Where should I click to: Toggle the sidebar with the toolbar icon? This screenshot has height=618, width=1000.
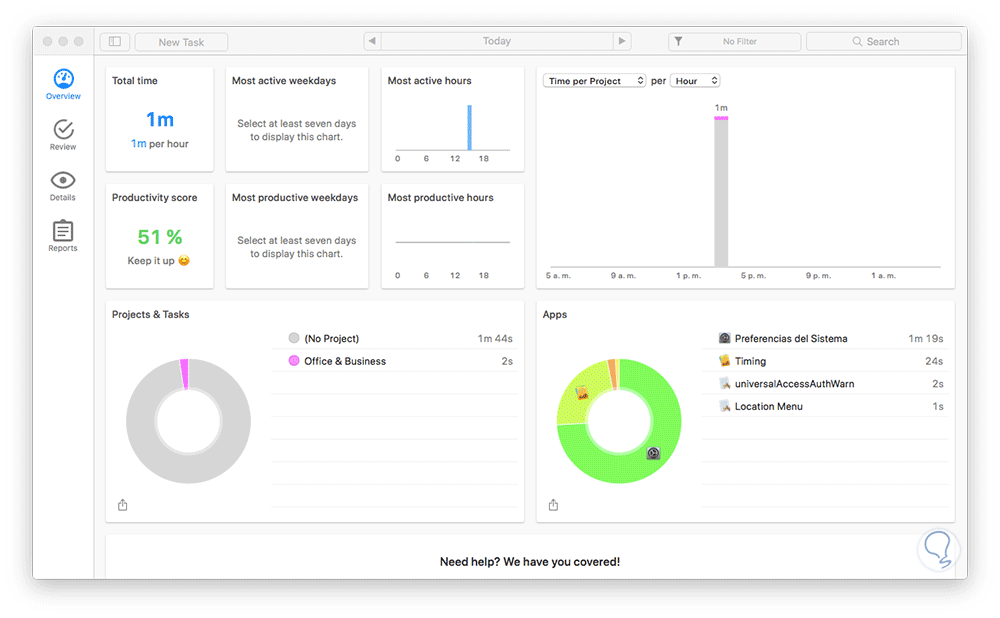coord(115,41)
